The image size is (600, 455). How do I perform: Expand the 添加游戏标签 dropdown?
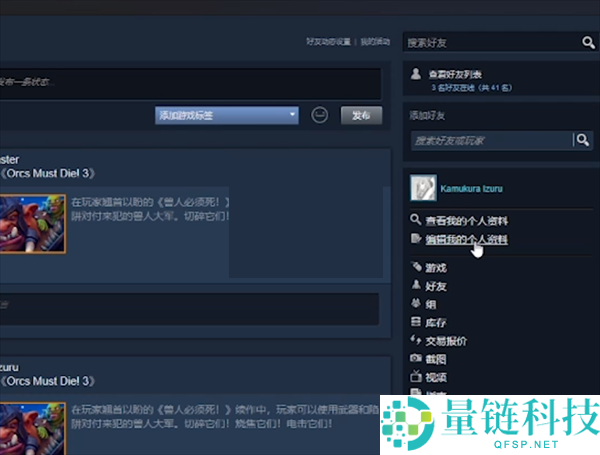pyautogui.click(x=228, y=115)
